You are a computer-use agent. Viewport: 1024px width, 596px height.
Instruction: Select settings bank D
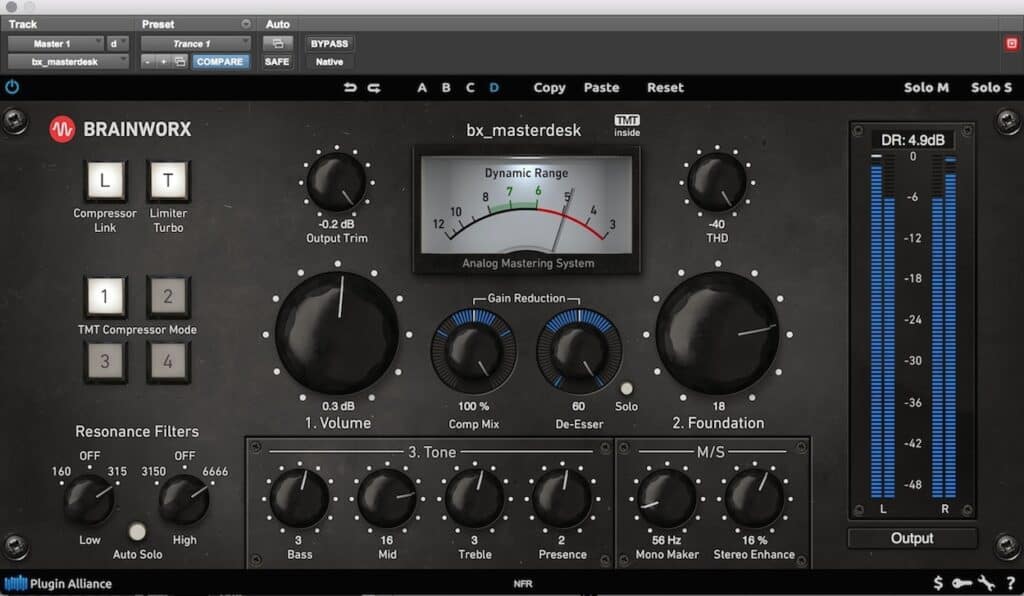[494, 88]
